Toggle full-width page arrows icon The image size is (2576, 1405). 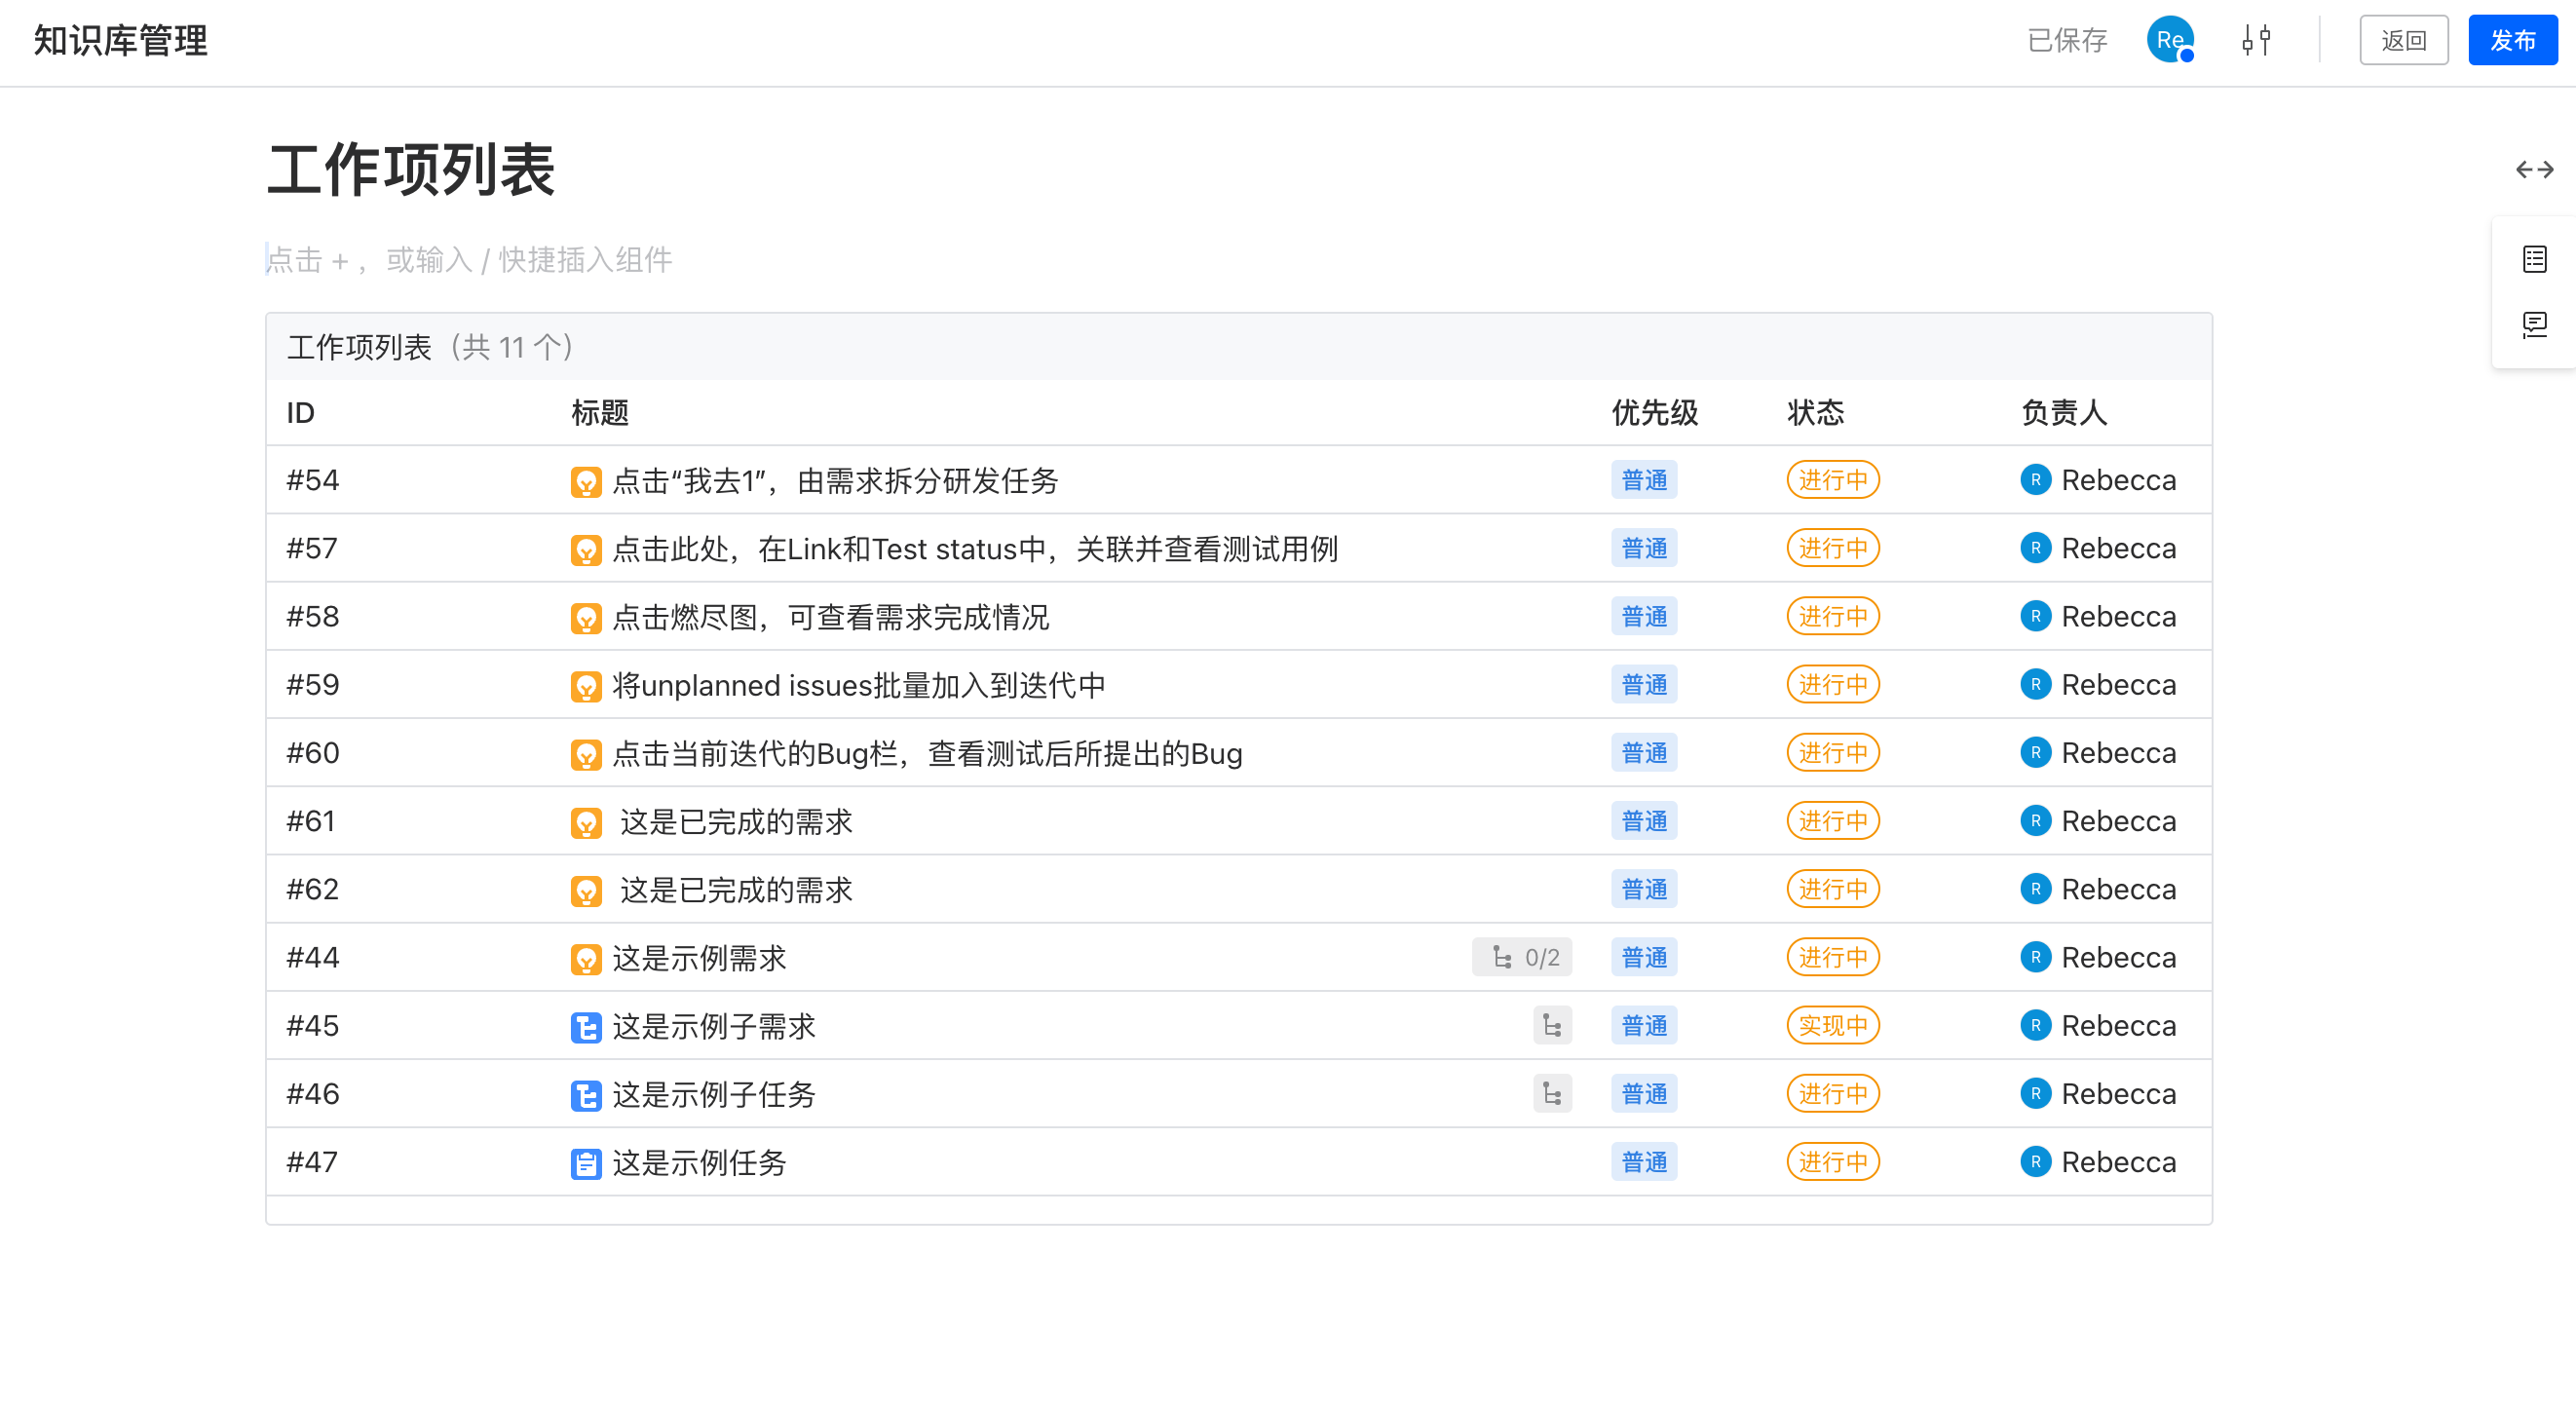2534,170
